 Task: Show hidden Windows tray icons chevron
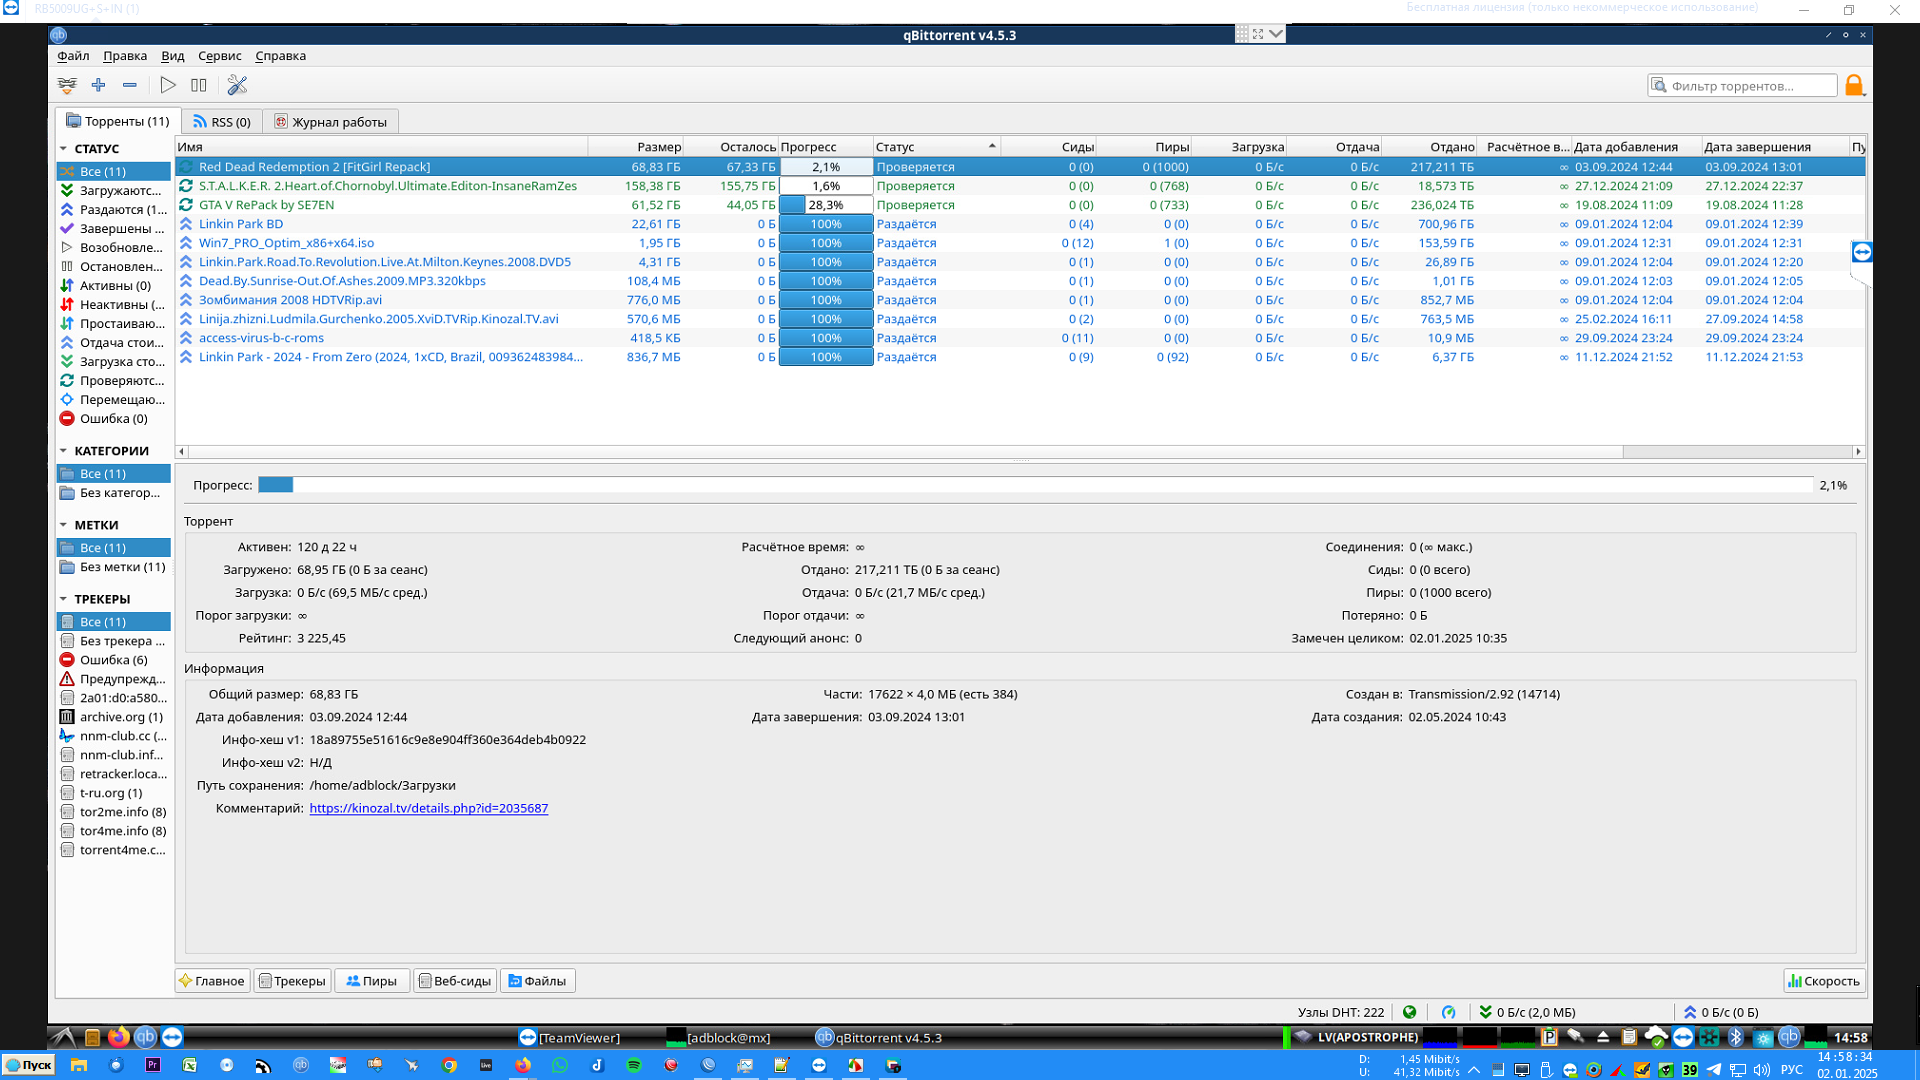pos(1474,1070)
